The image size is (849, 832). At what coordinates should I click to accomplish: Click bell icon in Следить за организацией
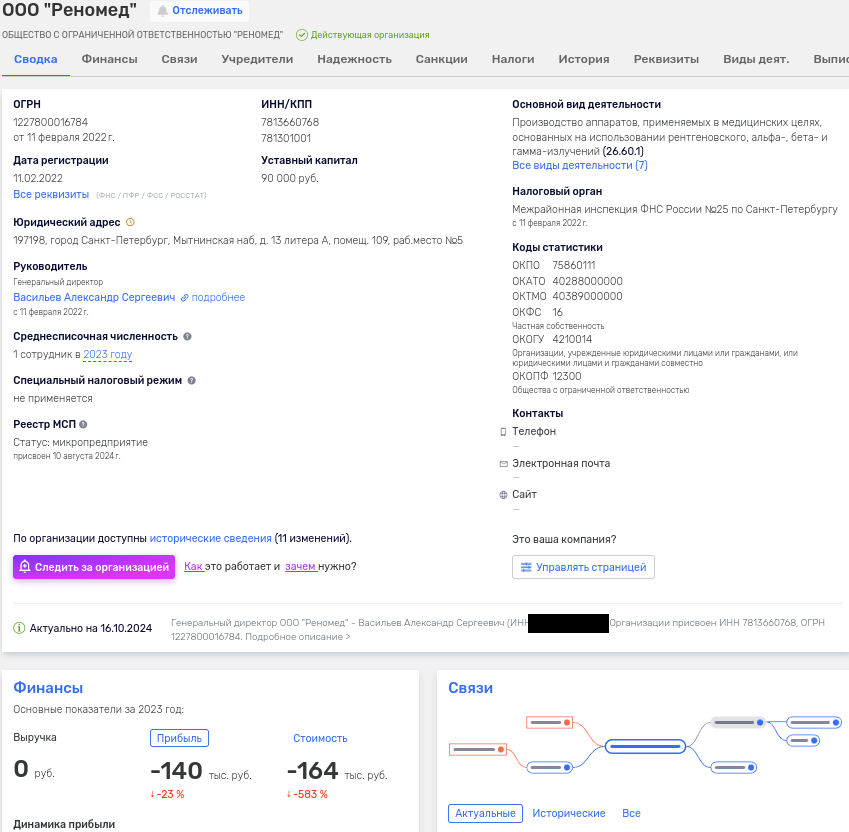pyautogui.click(x=24, y=567)
